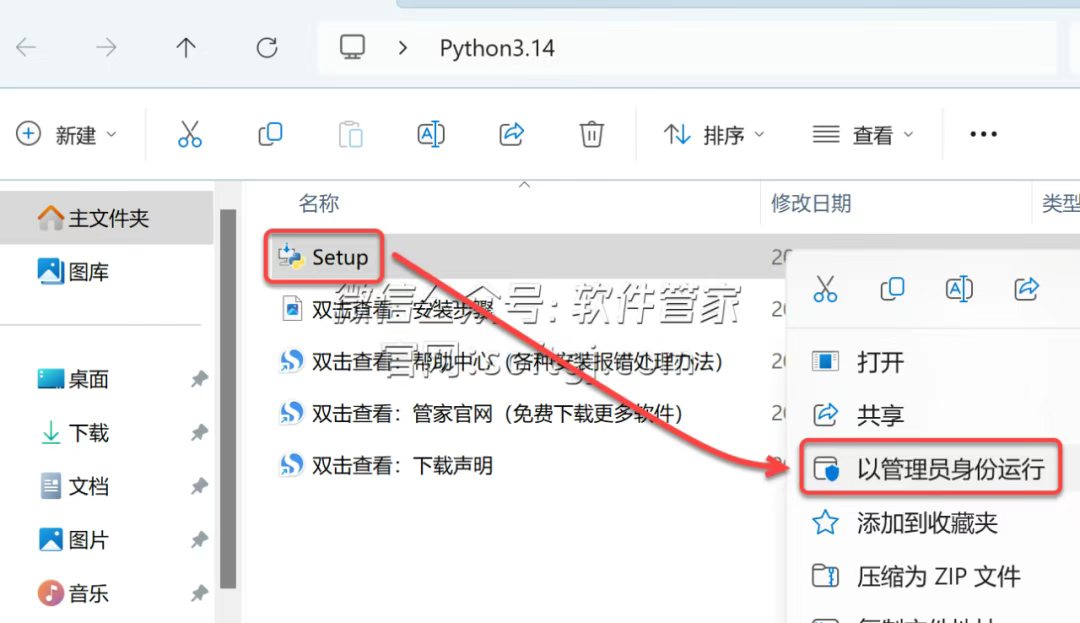The image size is (1080, 623).
Task: Click the context menu cut icon
Action: [x=825, y=289]
